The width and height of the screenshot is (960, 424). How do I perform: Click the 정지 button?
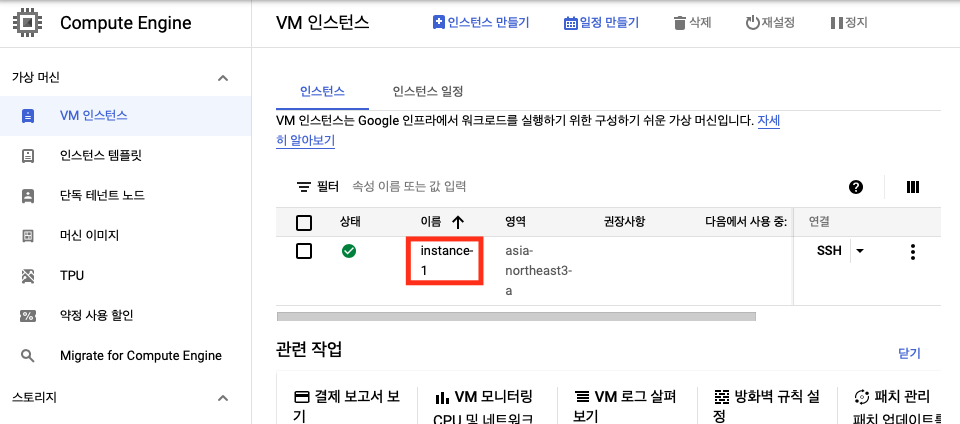(x=849, y=23)
